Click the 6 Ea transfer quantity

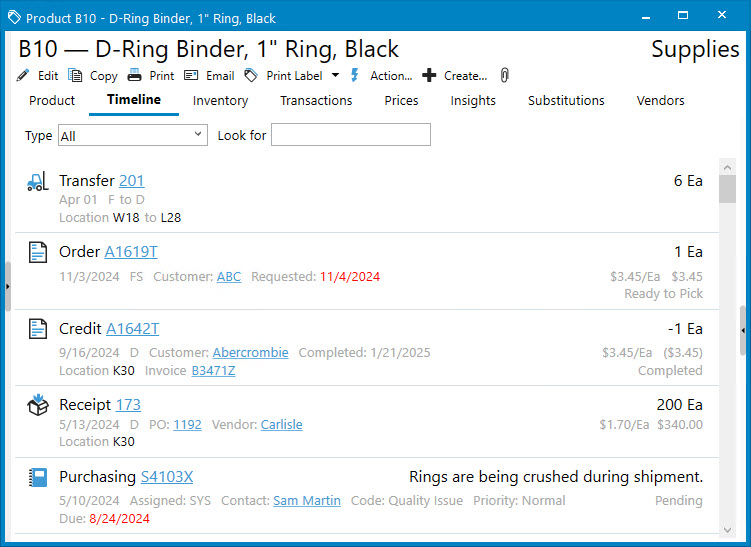pyautogui.click(x=688, y=181)
